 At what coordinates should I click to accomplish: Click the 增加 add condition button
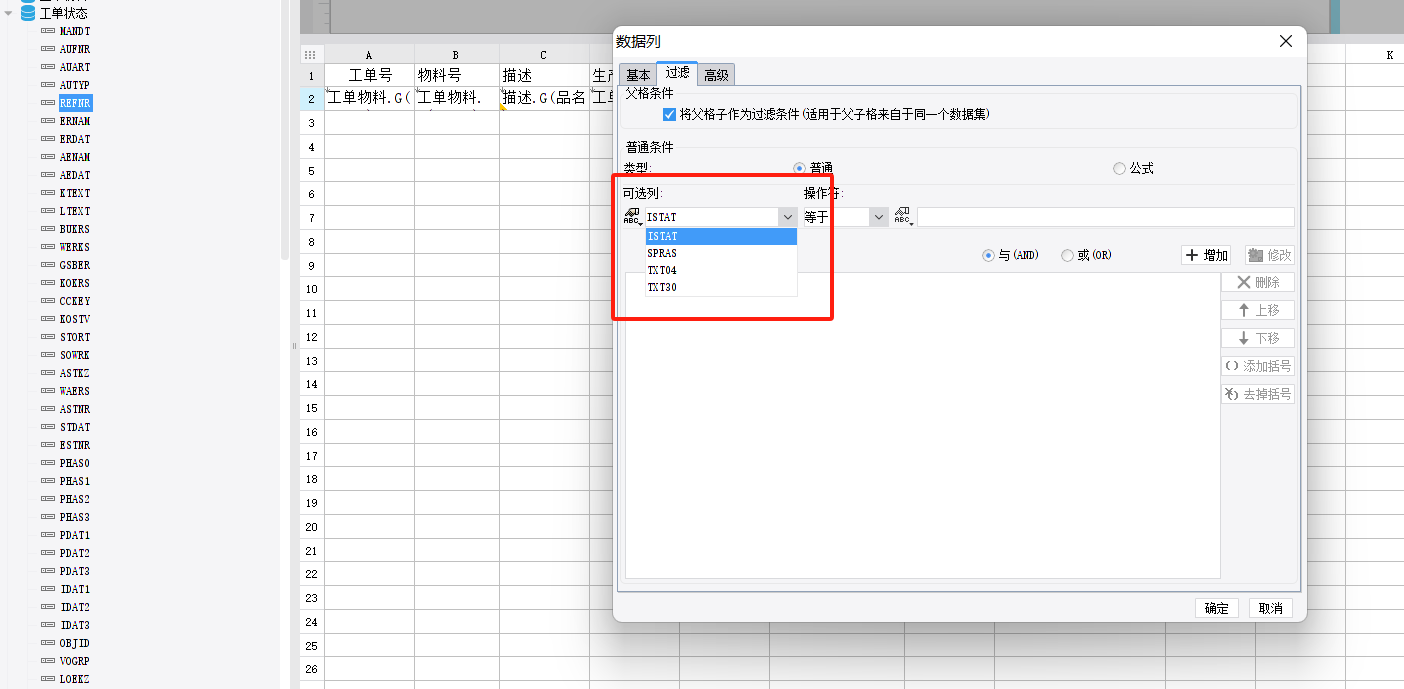(x=1207, y=255)
